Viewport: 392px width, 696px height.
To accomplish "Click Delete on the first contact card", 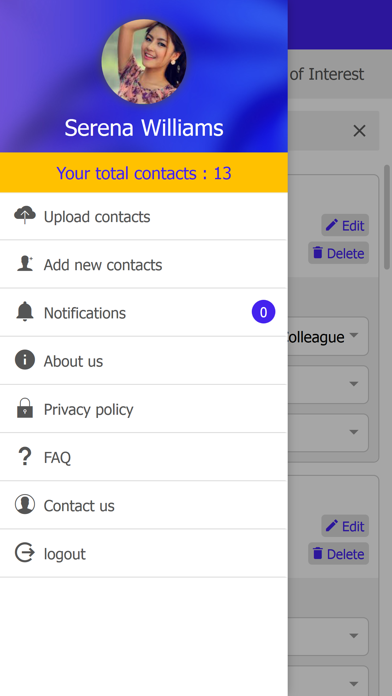I will (x=338, y=253).
